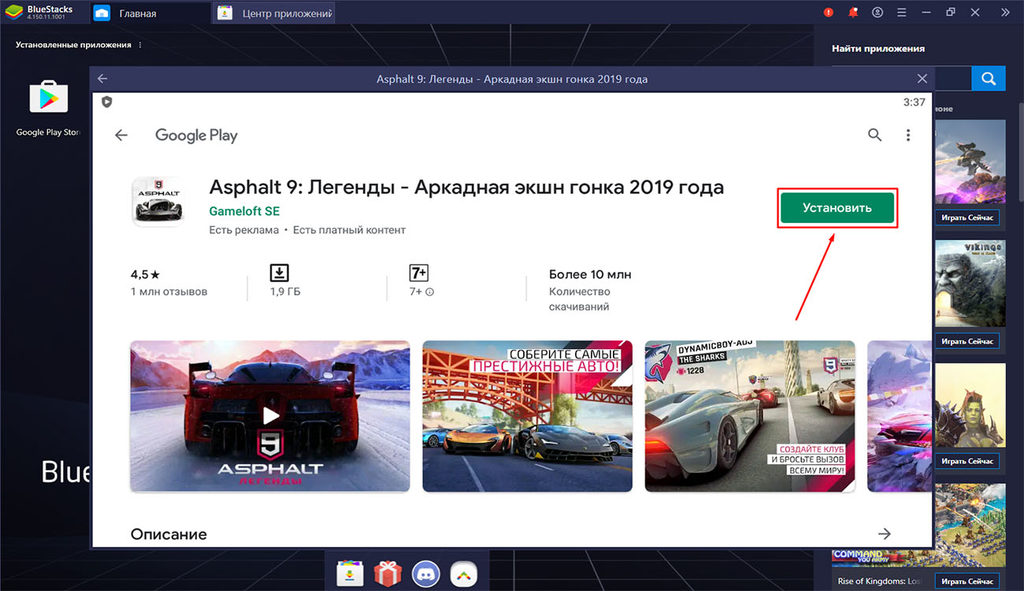
Task: Expand the Описание section arrow
Action: [x=884, y=534]
